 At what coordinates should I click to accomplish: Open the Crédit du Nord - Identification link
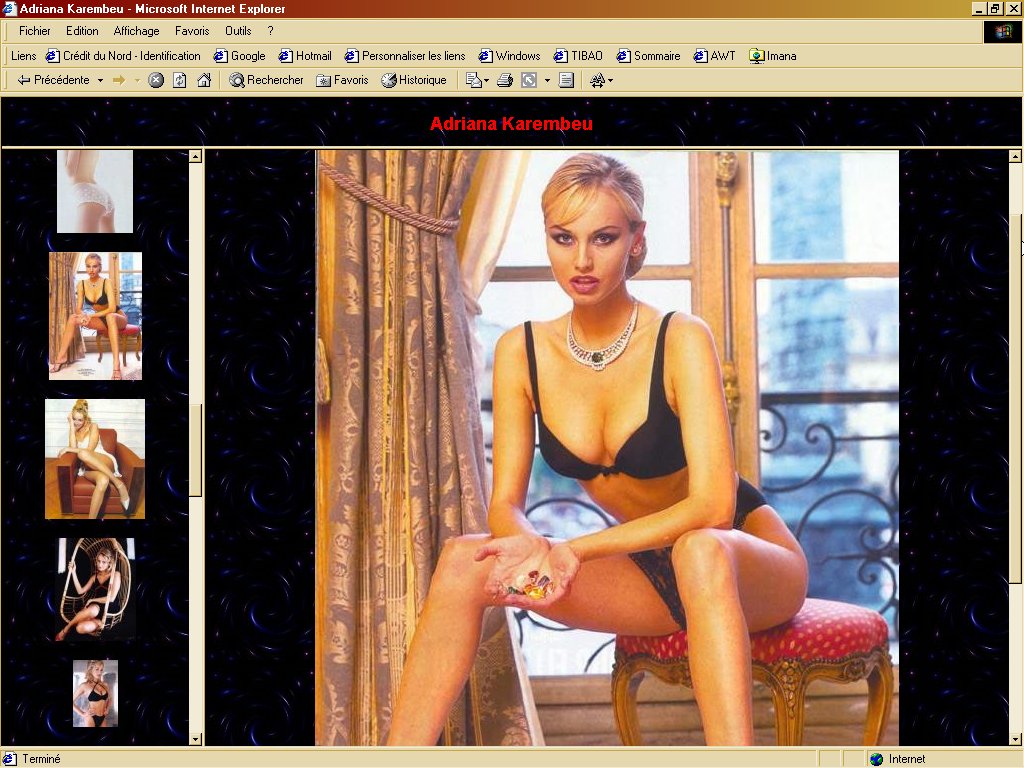[123, 56]
